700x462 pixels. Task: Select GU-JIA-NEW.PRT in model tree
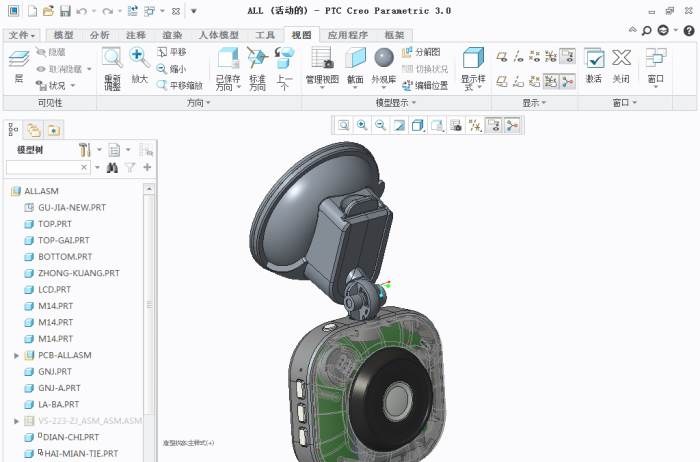click(x=65, y=208)
